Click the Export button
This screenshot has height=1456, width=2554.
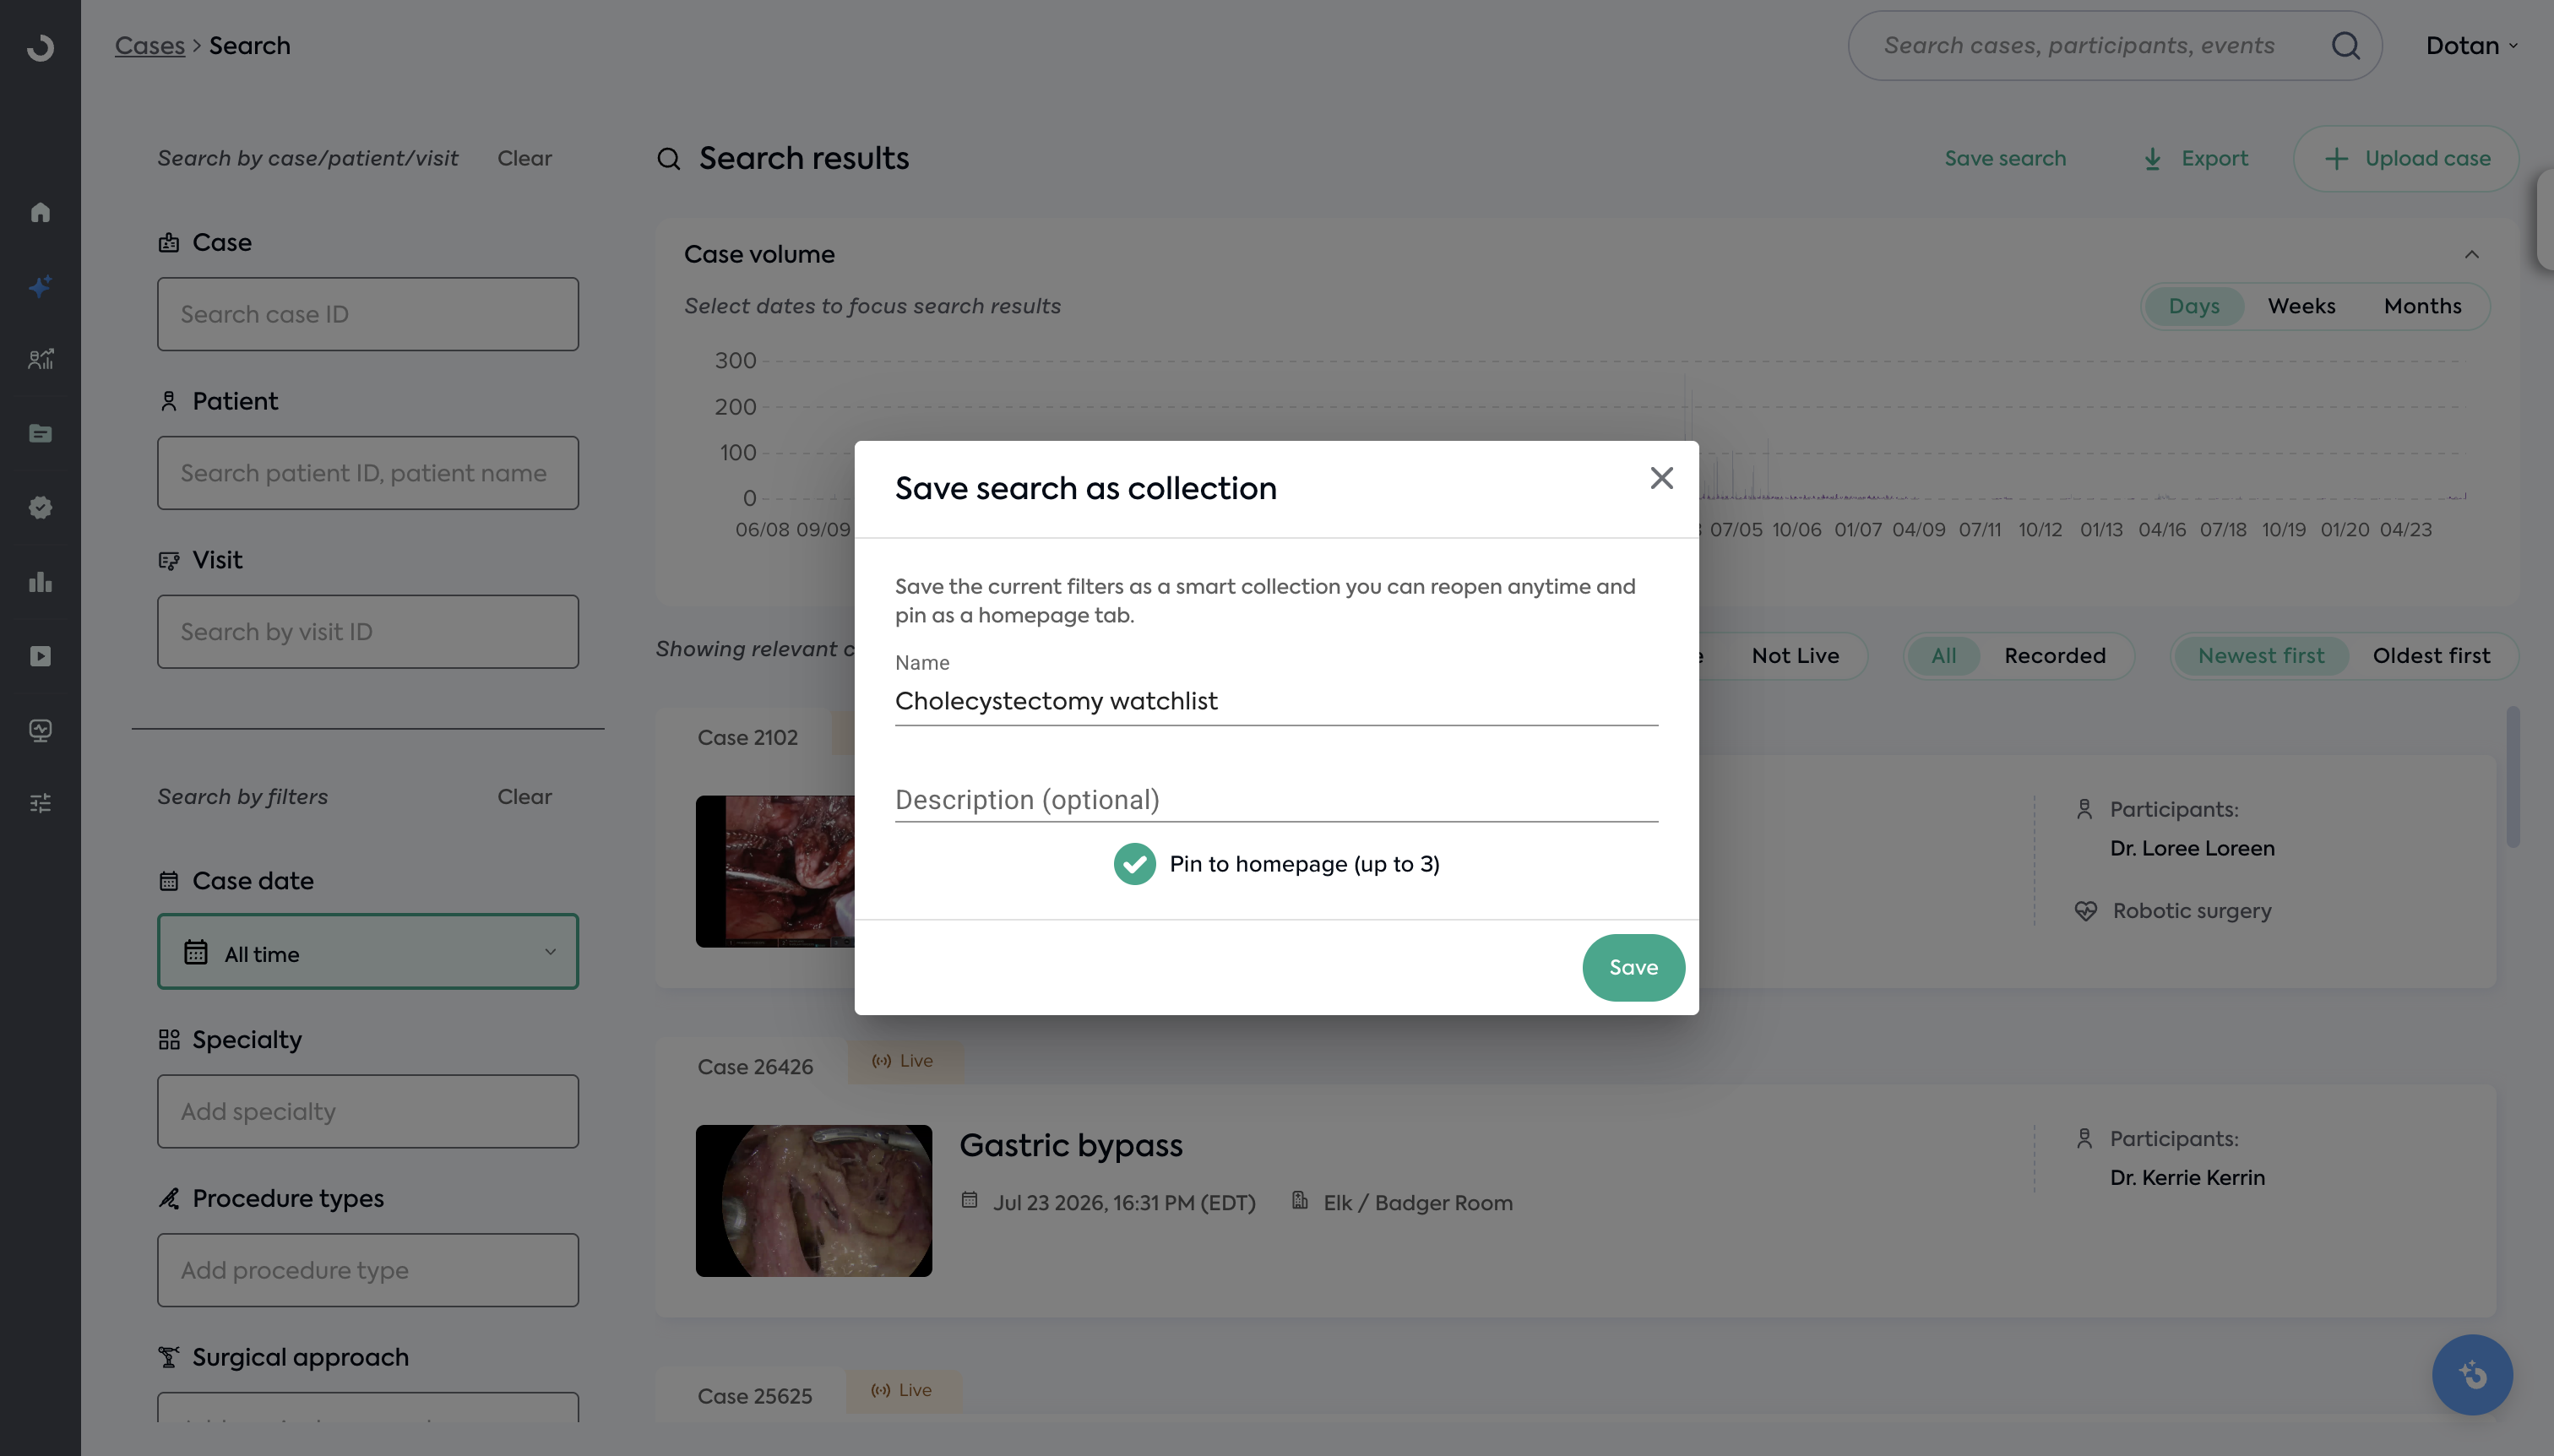tap(2194, 158)
